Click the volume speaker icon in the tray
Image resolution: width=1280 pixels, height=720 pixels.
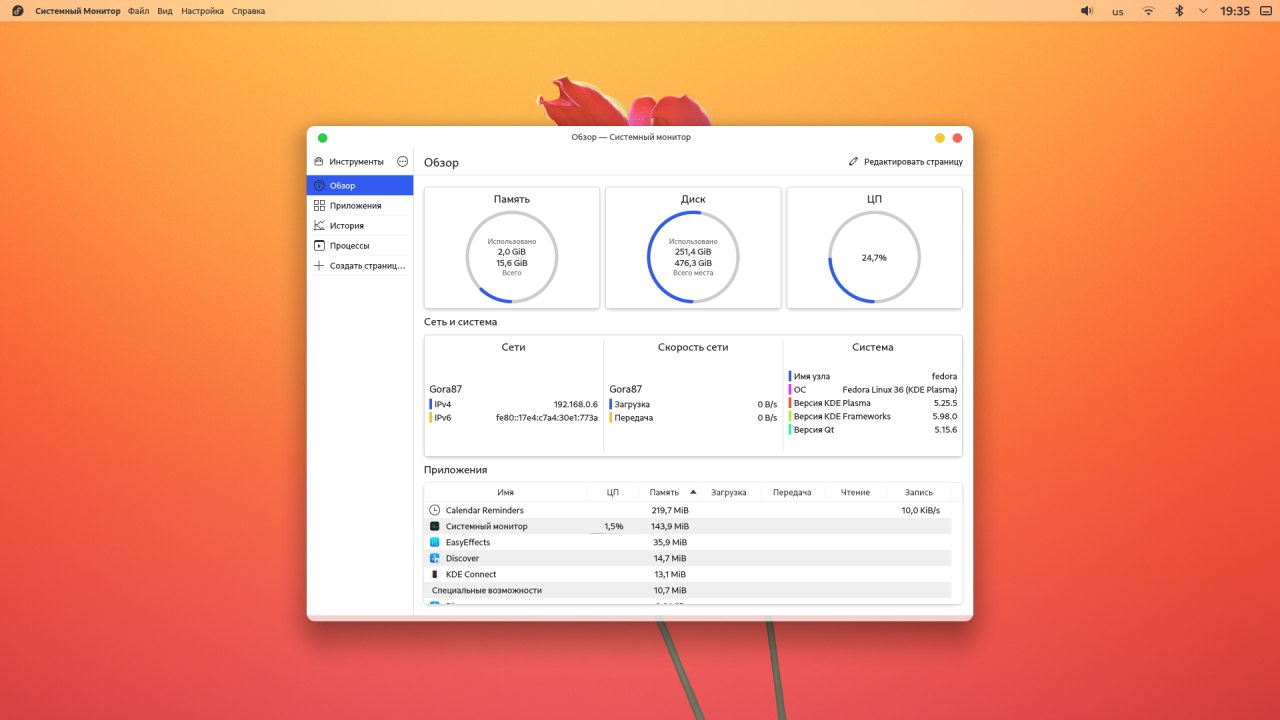[x=1087, y=11]
